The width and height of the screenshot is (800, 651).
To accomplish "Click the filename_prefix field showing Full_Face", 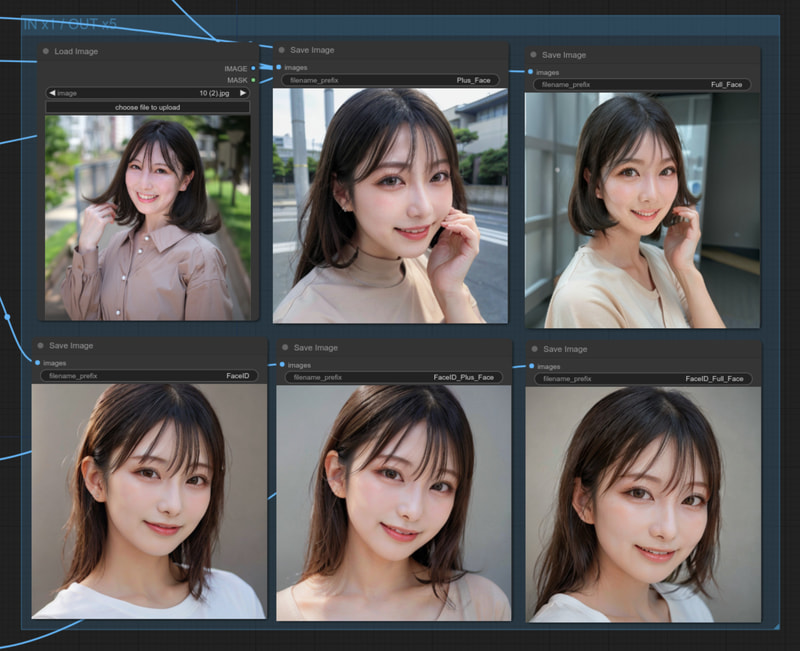I will 647,84.
